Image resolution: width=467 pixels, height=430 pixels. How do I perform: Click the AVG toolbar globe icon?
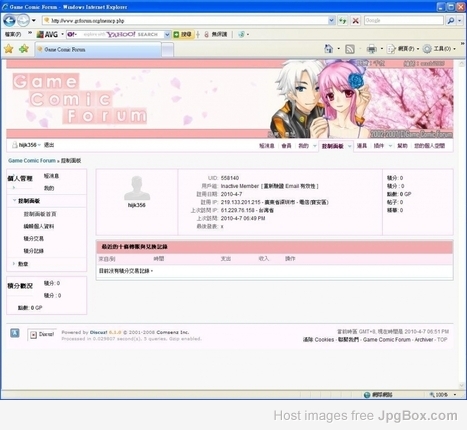click(241, 34)
